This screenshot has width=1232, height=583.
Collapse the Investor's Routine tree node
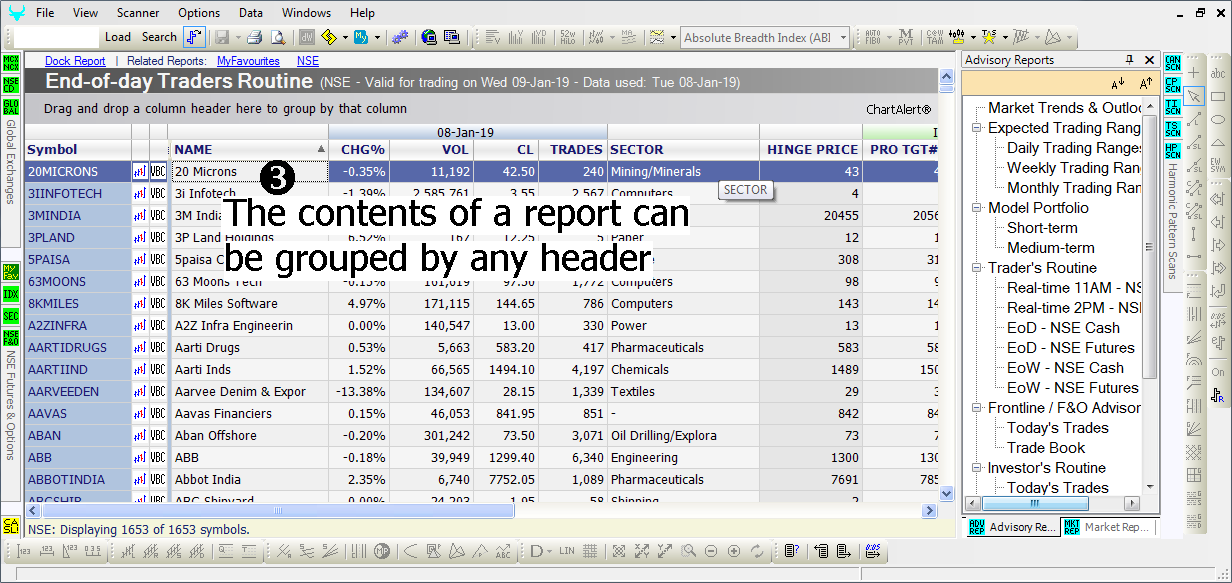(977, 468)
